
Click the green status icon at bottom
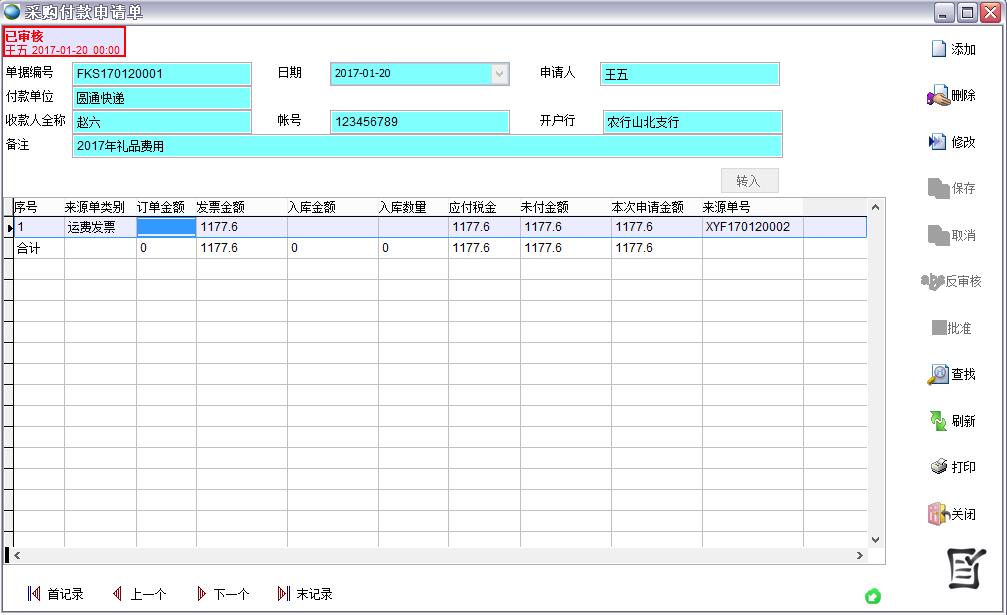coord(872,596)
